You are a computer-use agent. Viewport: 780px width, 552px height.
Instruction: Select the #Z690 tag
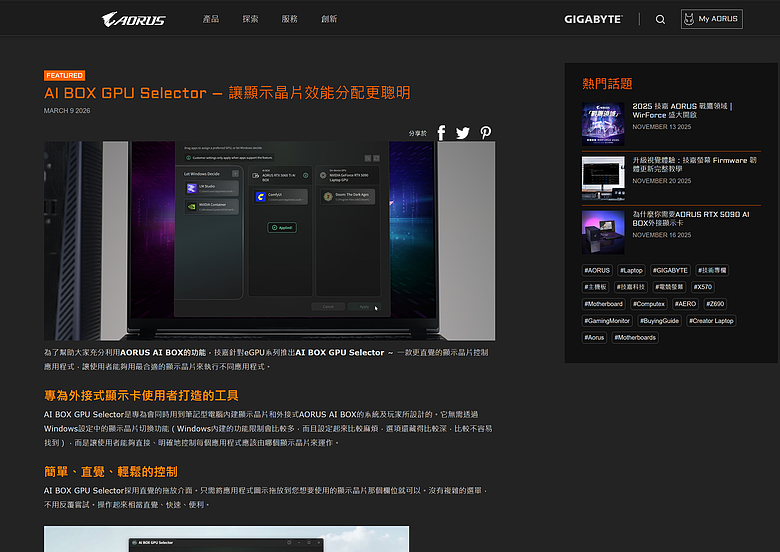[x=715, y=304]
